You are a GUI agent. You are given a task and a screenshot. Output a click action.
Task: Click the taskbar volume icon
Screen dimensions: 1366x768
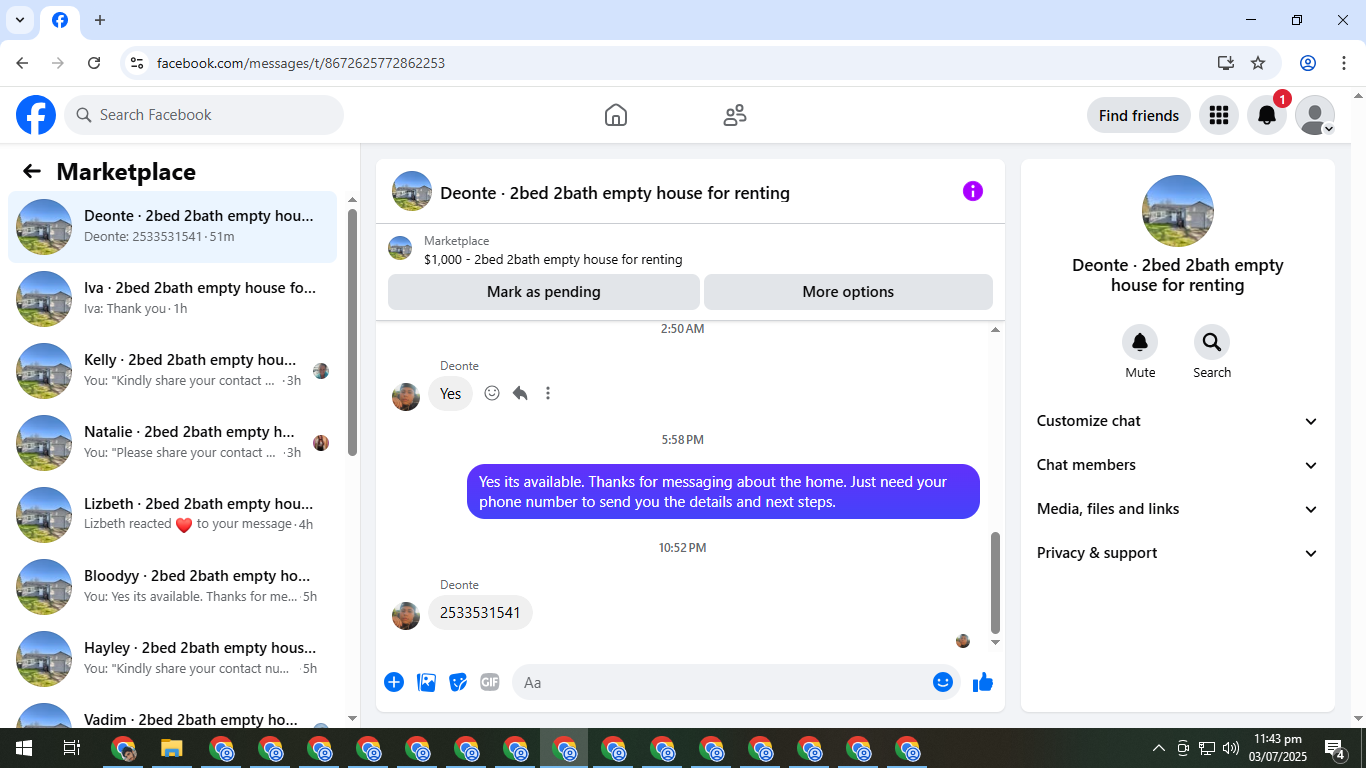pyautogui.click(x=1231, y=748)
